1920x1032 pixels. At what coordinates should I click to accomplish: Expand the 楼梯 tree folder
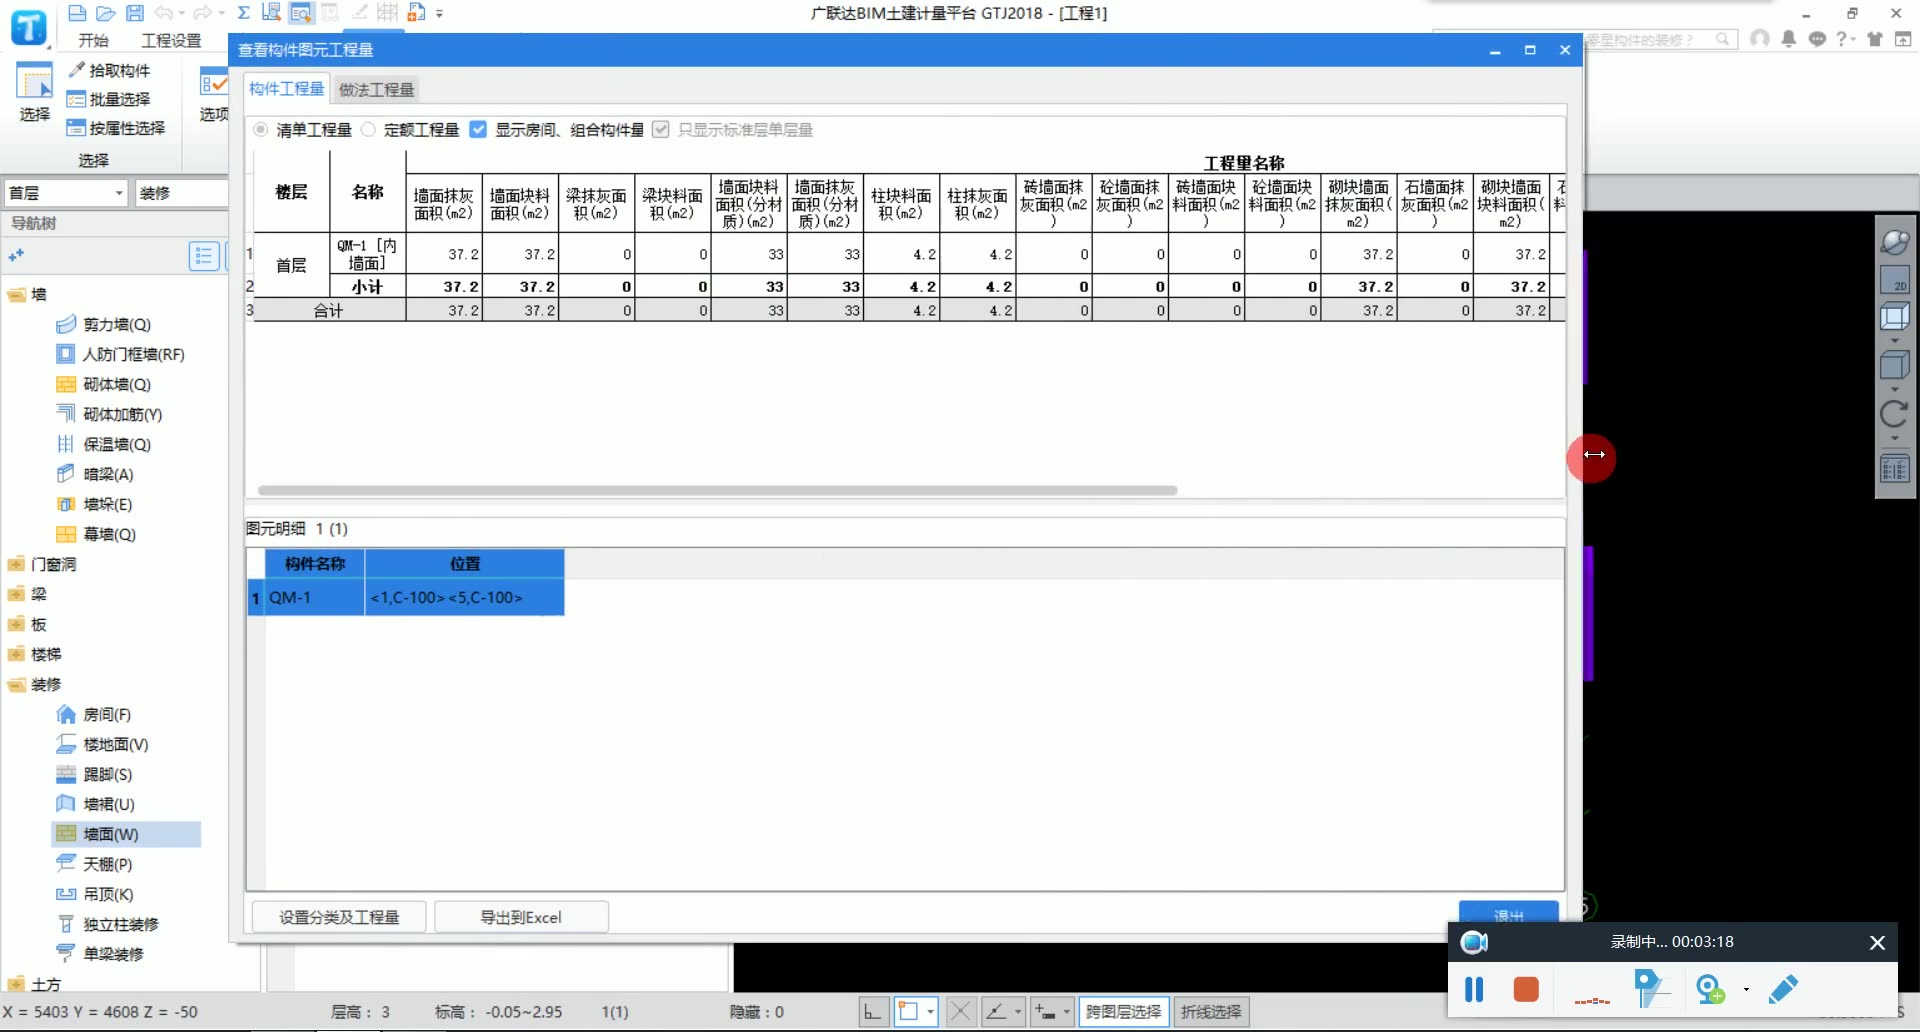(x=17, y=655)
